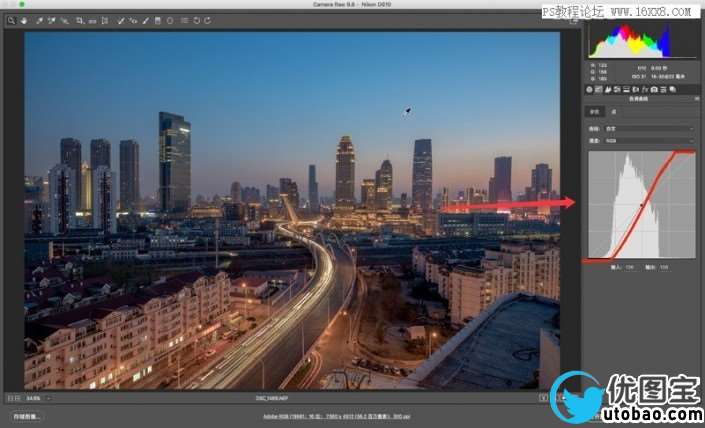The height and width of the screenshot is (428, 705).
Task: Switch to the Point curve tab
Action: point(613,112)
